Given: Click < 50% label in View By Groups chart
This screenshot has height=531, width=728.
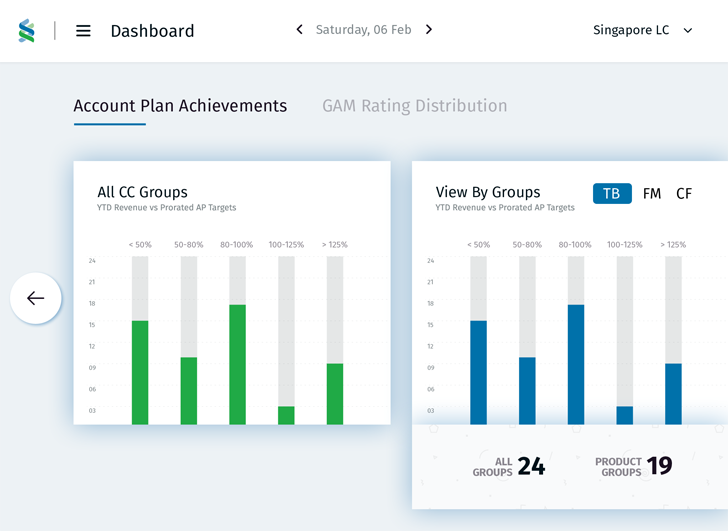Looking at the screenshot, I should 479,245.
